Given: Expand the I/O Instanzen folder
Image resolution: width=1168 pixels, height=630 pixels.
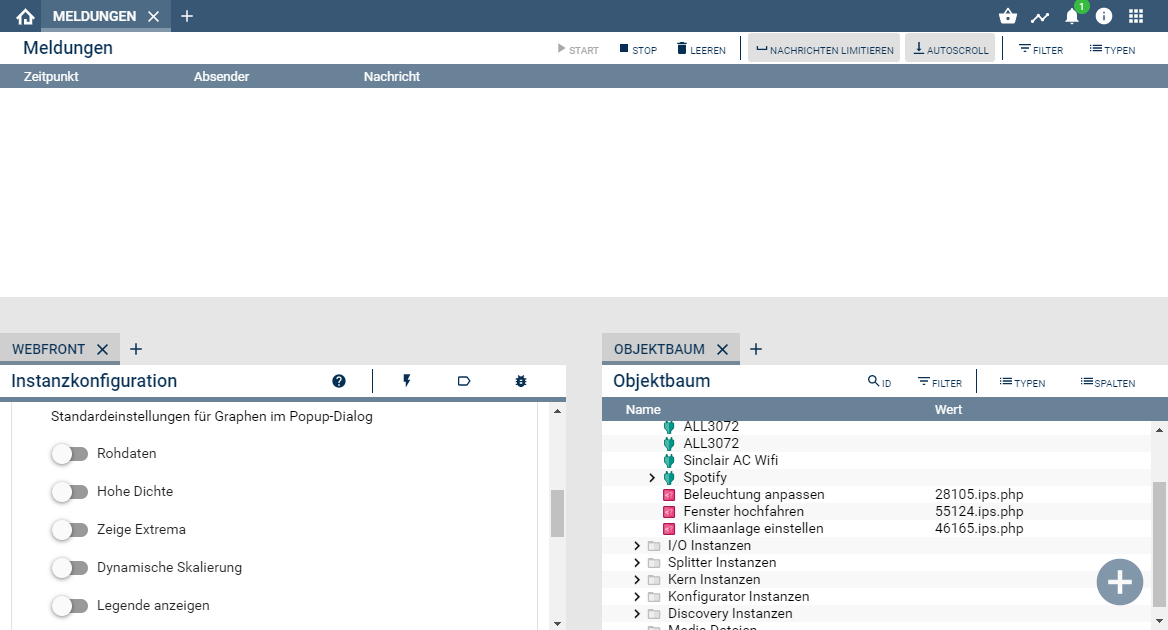Looking at the screenshot, I should (637, 546).
